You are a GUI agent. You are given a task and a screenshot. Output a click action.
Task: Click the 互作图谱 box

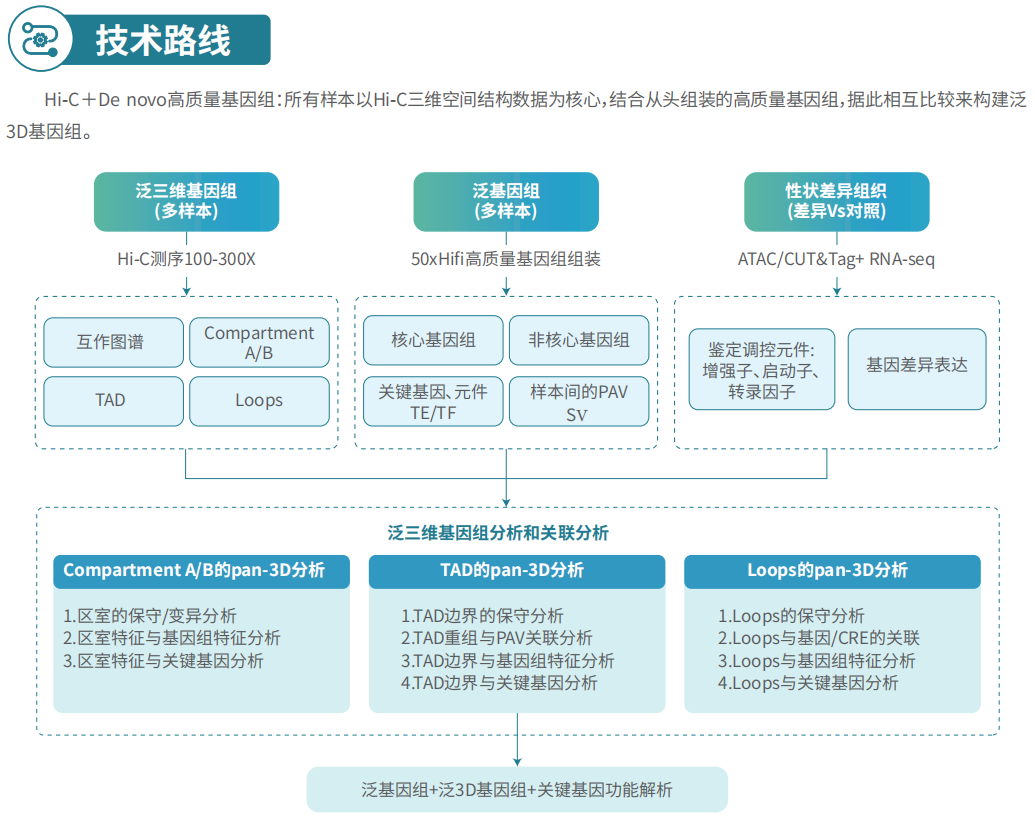pyautogui.click(x=114, y=342)
